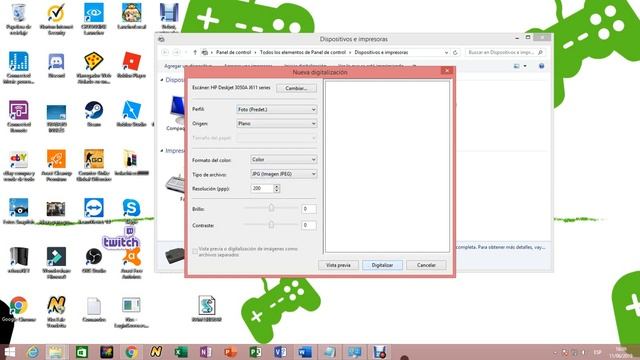Viewport: 640px width, 360px height.
Task: Open the Roblox Studio desktop icon
Action: [131, 113]
